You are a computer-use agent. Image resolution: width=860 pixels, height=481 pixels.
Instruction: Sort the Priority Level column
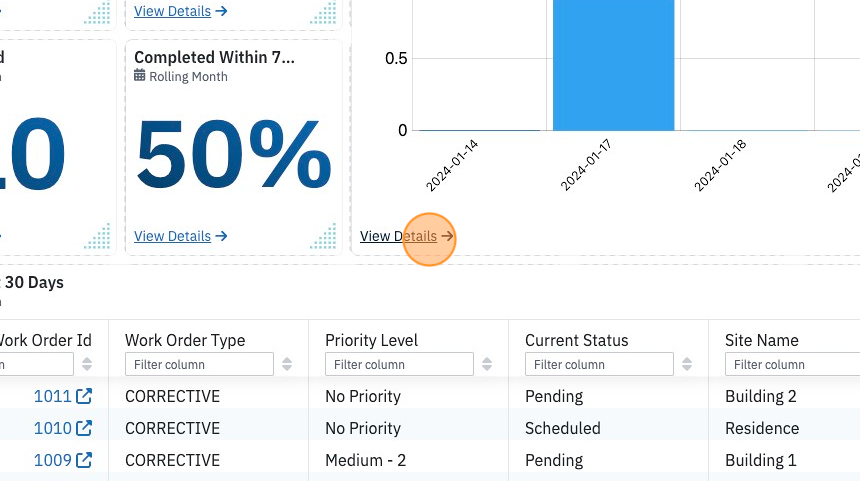487,364
